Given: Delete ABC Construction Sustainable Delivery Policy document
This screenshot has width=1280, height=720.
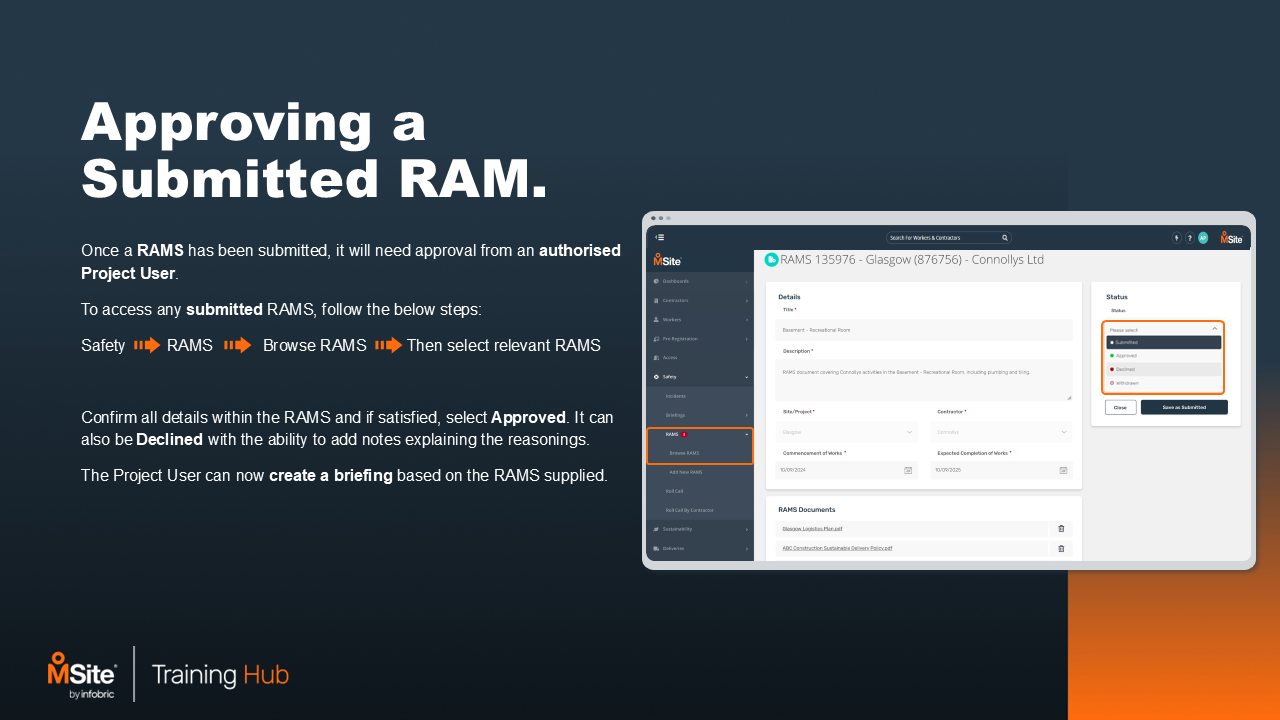Looking at the screenshot, I should coord(1061,549).
